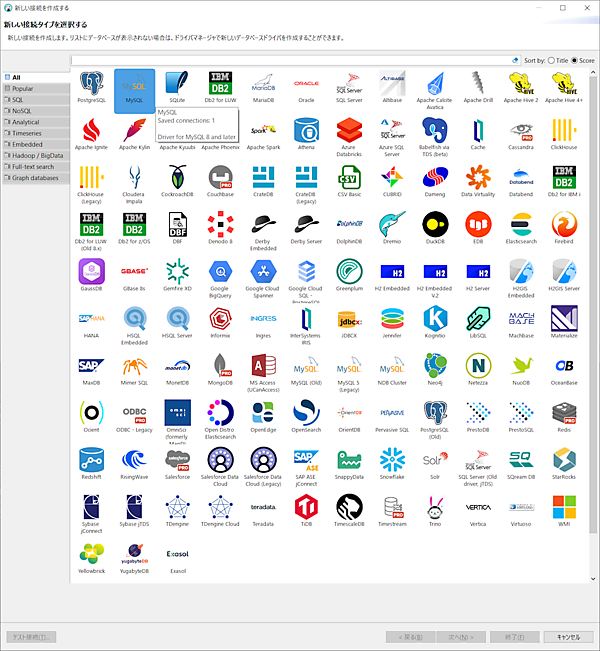Filter by Hadoop / BigData category
Screen dimensions: 600x651
click(36, 156)
